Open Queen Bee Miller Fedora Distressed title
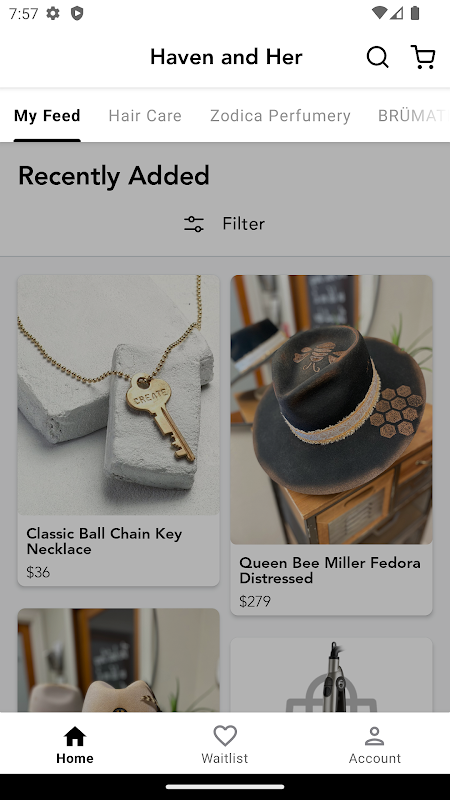Screen dimensions: 450x800 coord(330,570)
